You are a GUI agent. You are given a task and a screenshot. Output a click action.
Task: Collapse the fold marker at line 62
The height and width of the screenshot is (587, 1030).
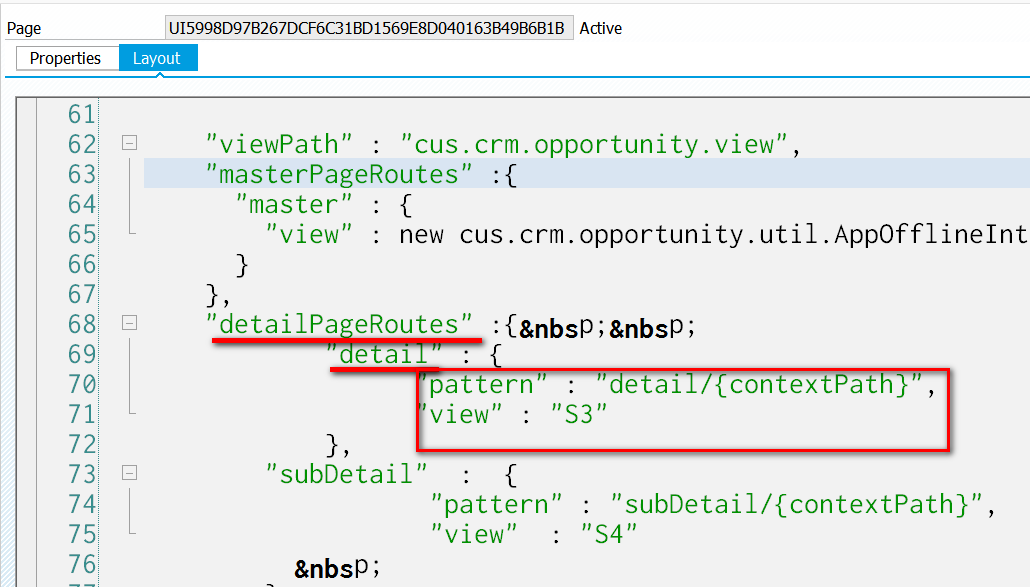click(x=129, y=142)
